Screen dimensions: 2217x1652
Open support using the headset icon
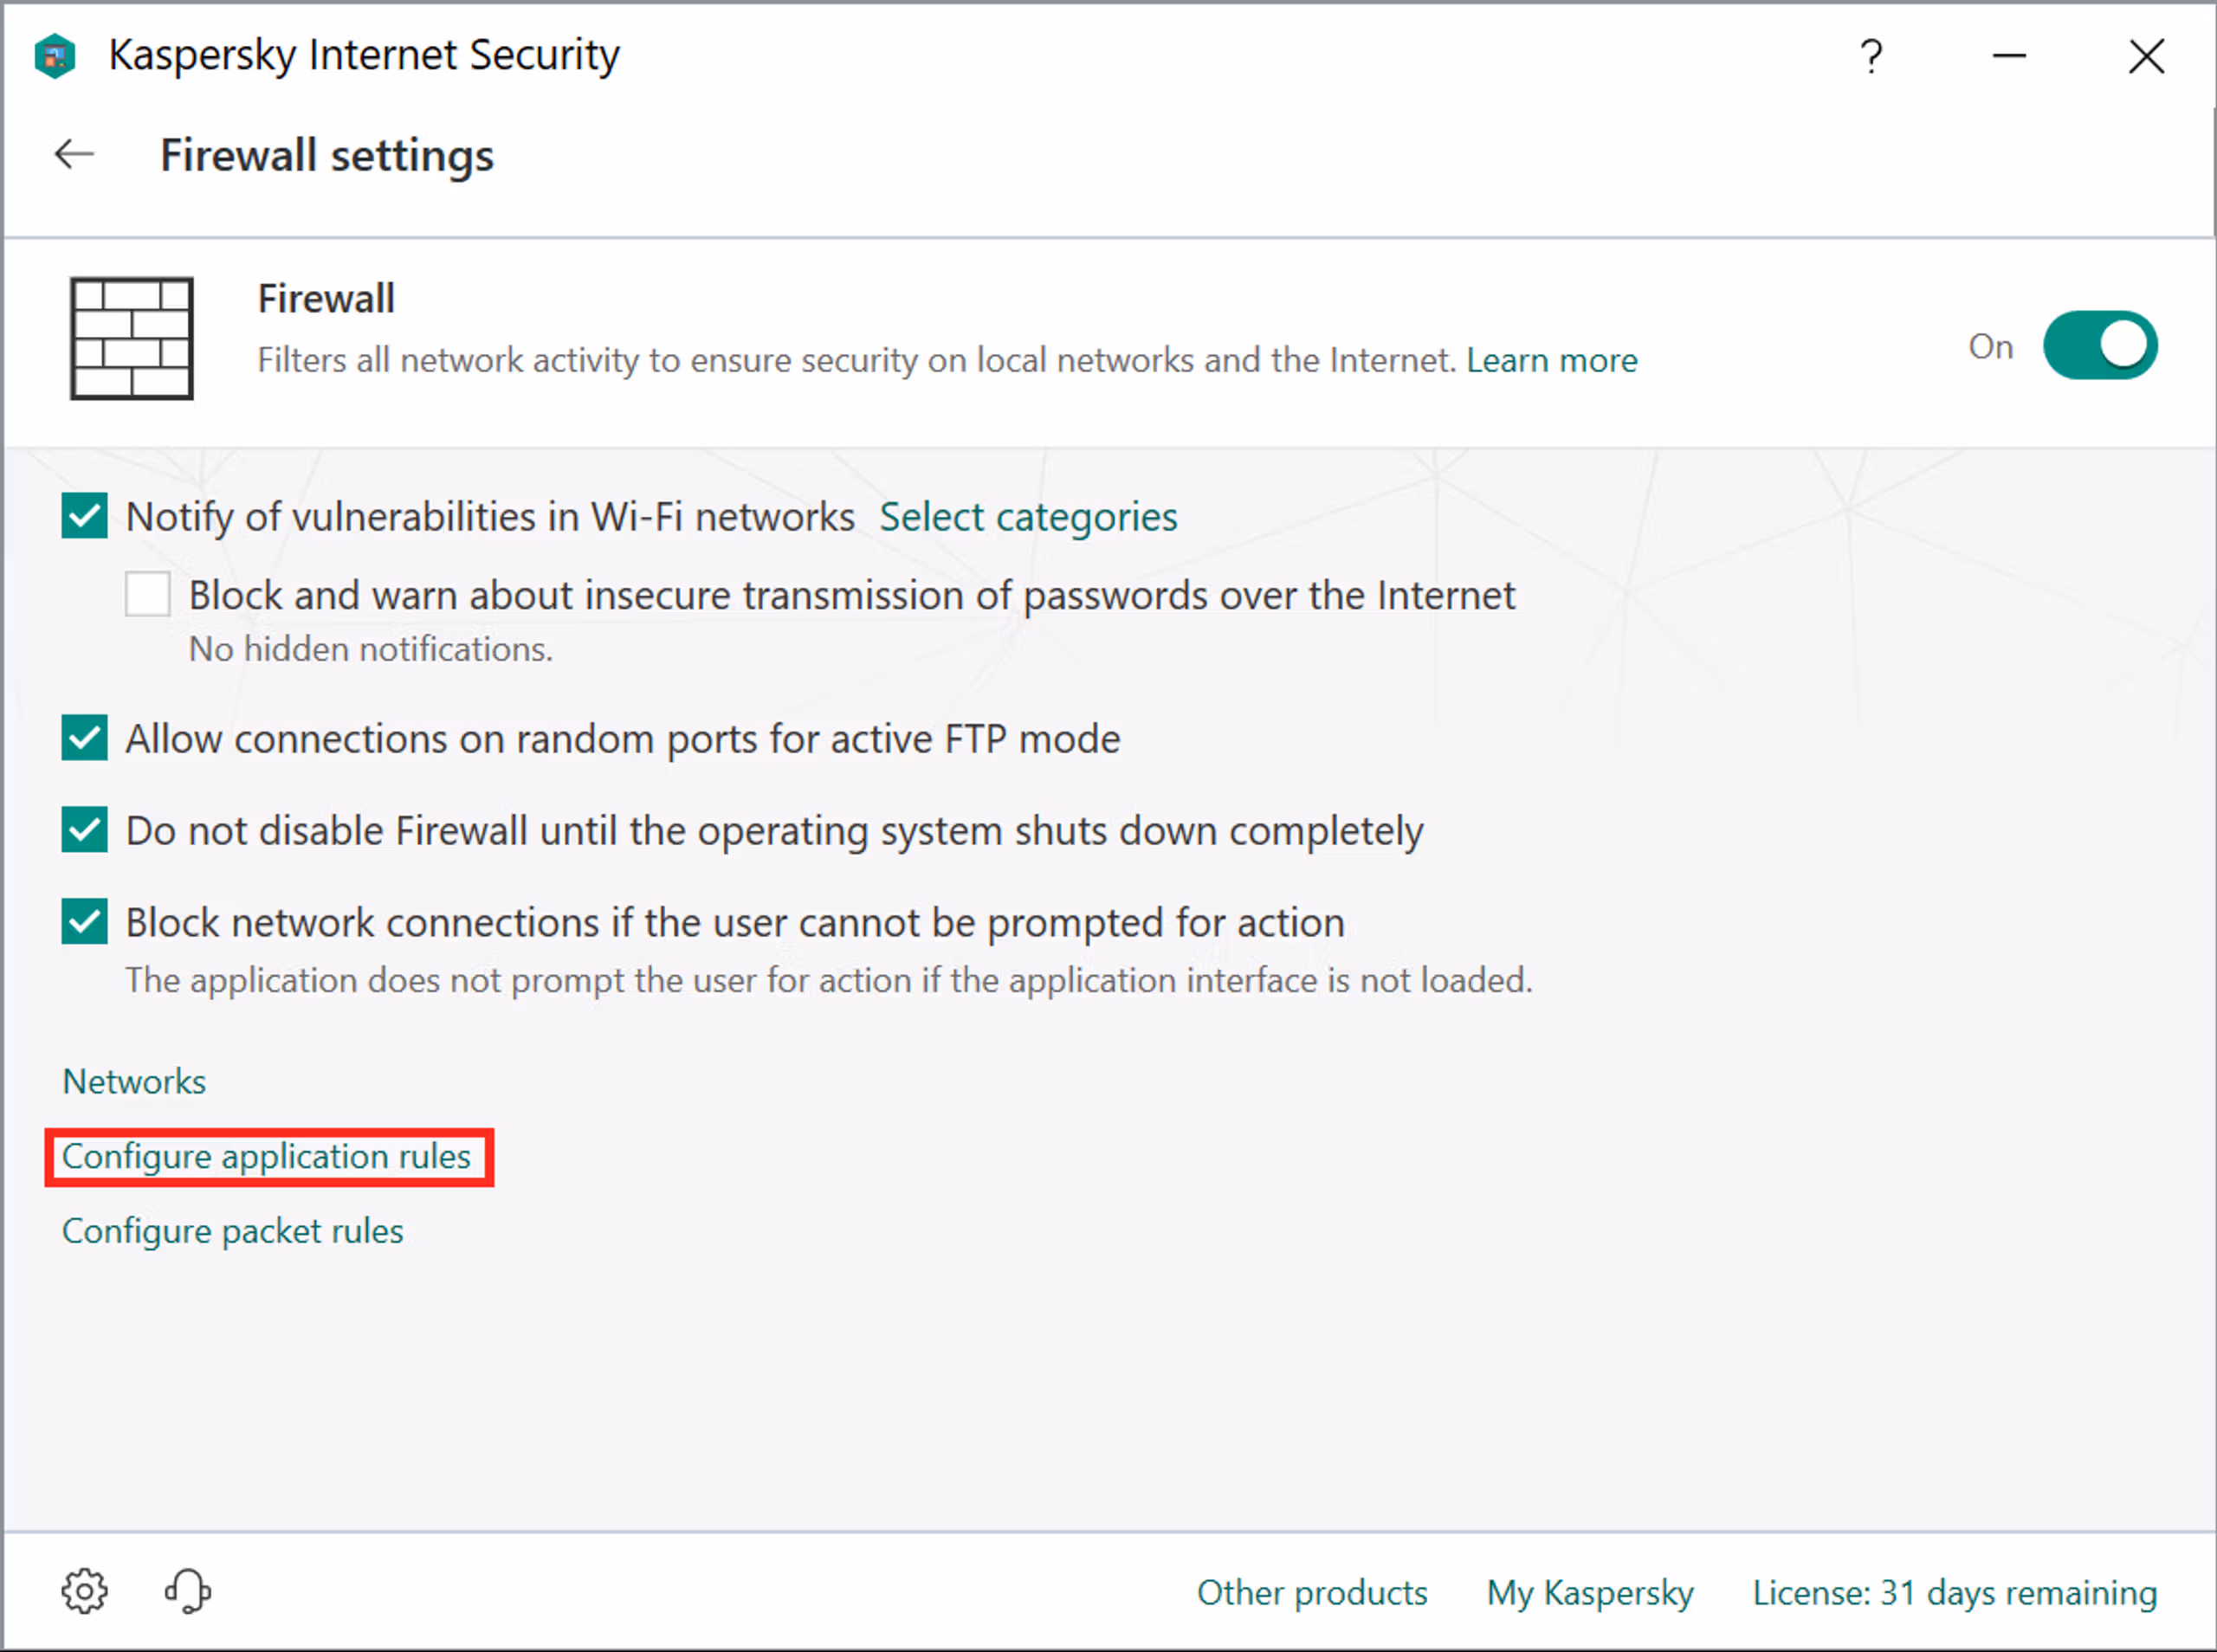(x=187, y=1591)
